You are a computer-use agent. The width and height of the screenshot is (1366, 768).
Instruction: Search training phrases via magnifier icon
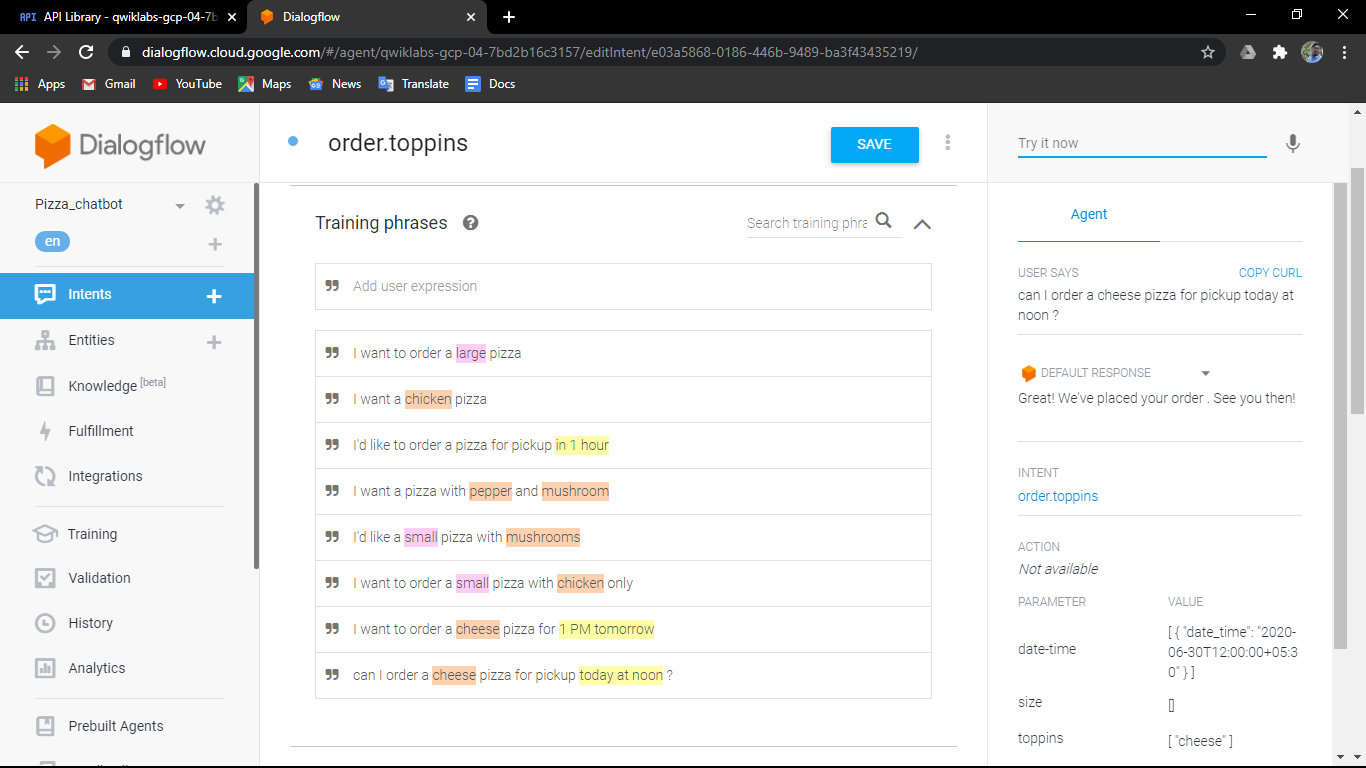click(x=884, y=220)
